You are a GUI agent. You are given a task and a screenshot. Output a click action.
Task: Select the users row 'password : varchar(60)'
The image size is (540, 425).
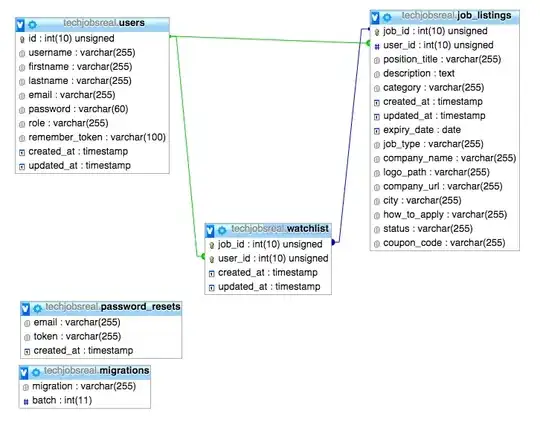(x=92, y=109)
